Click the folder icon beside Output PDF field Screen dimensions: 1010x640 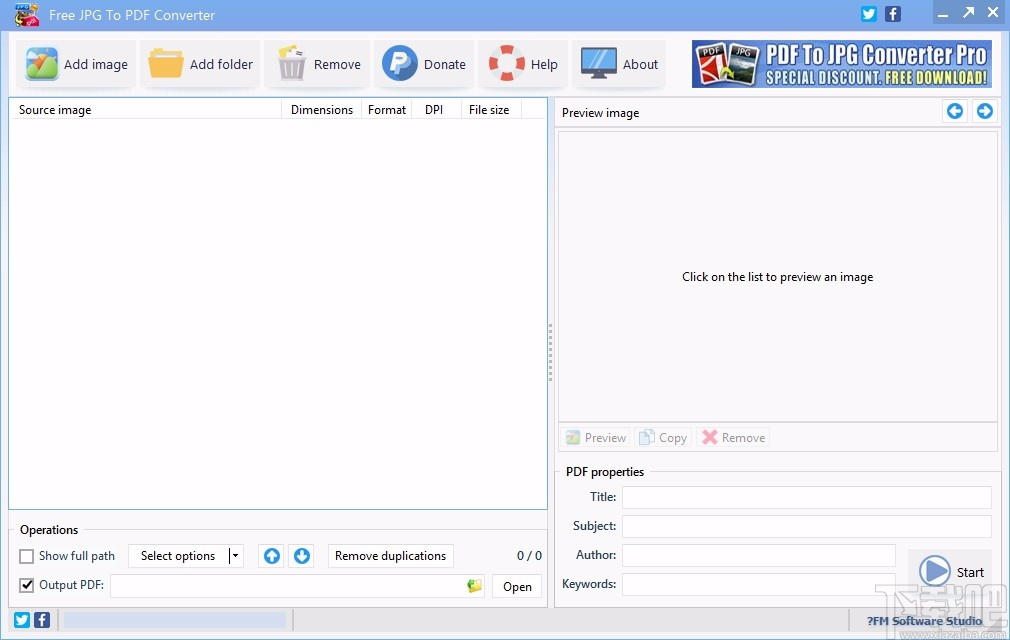point(474,585)
